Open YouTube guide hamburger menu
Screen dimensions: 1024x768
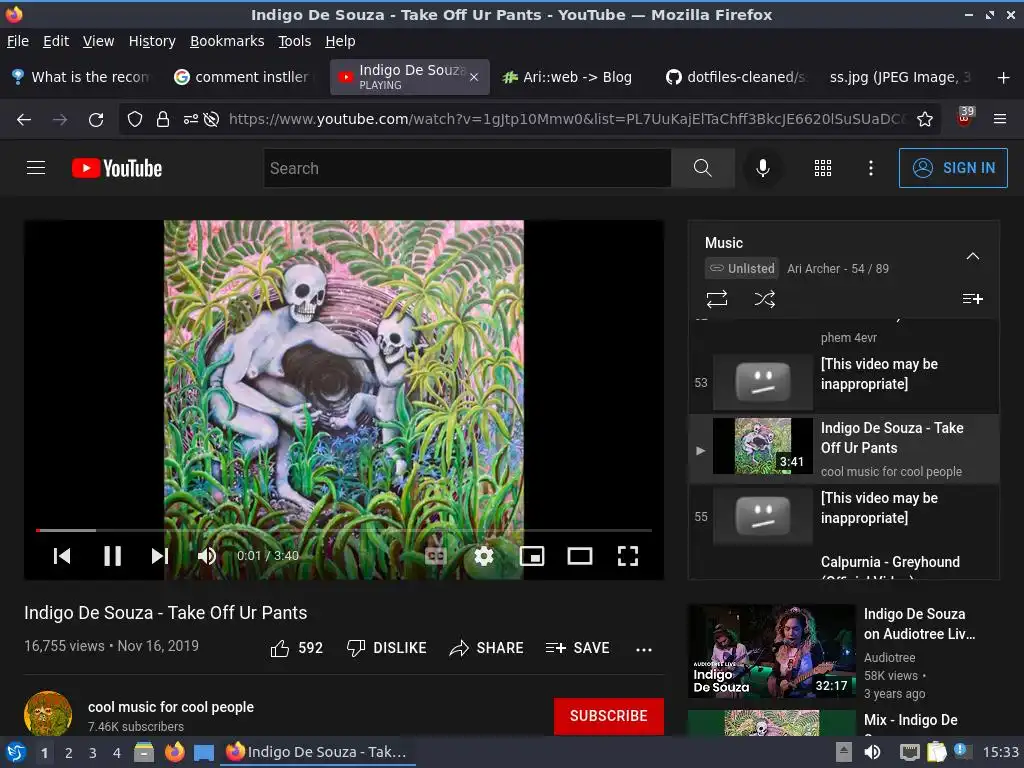(x=36, y=168)
